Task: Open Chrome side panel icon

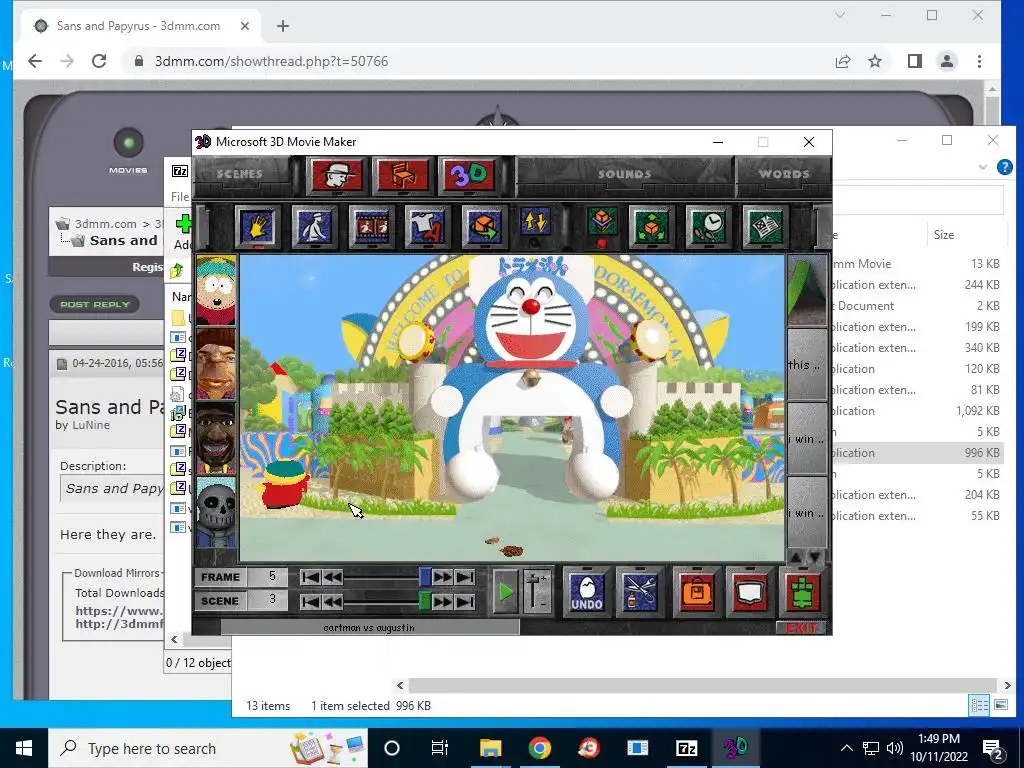Action: [x=914, y=61]
